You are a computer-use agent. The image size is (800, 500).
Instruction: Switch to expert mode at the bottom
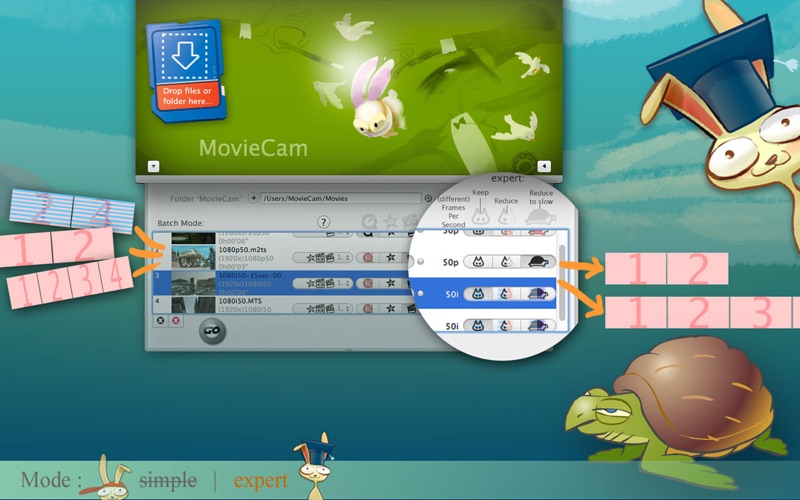(261, 480)
